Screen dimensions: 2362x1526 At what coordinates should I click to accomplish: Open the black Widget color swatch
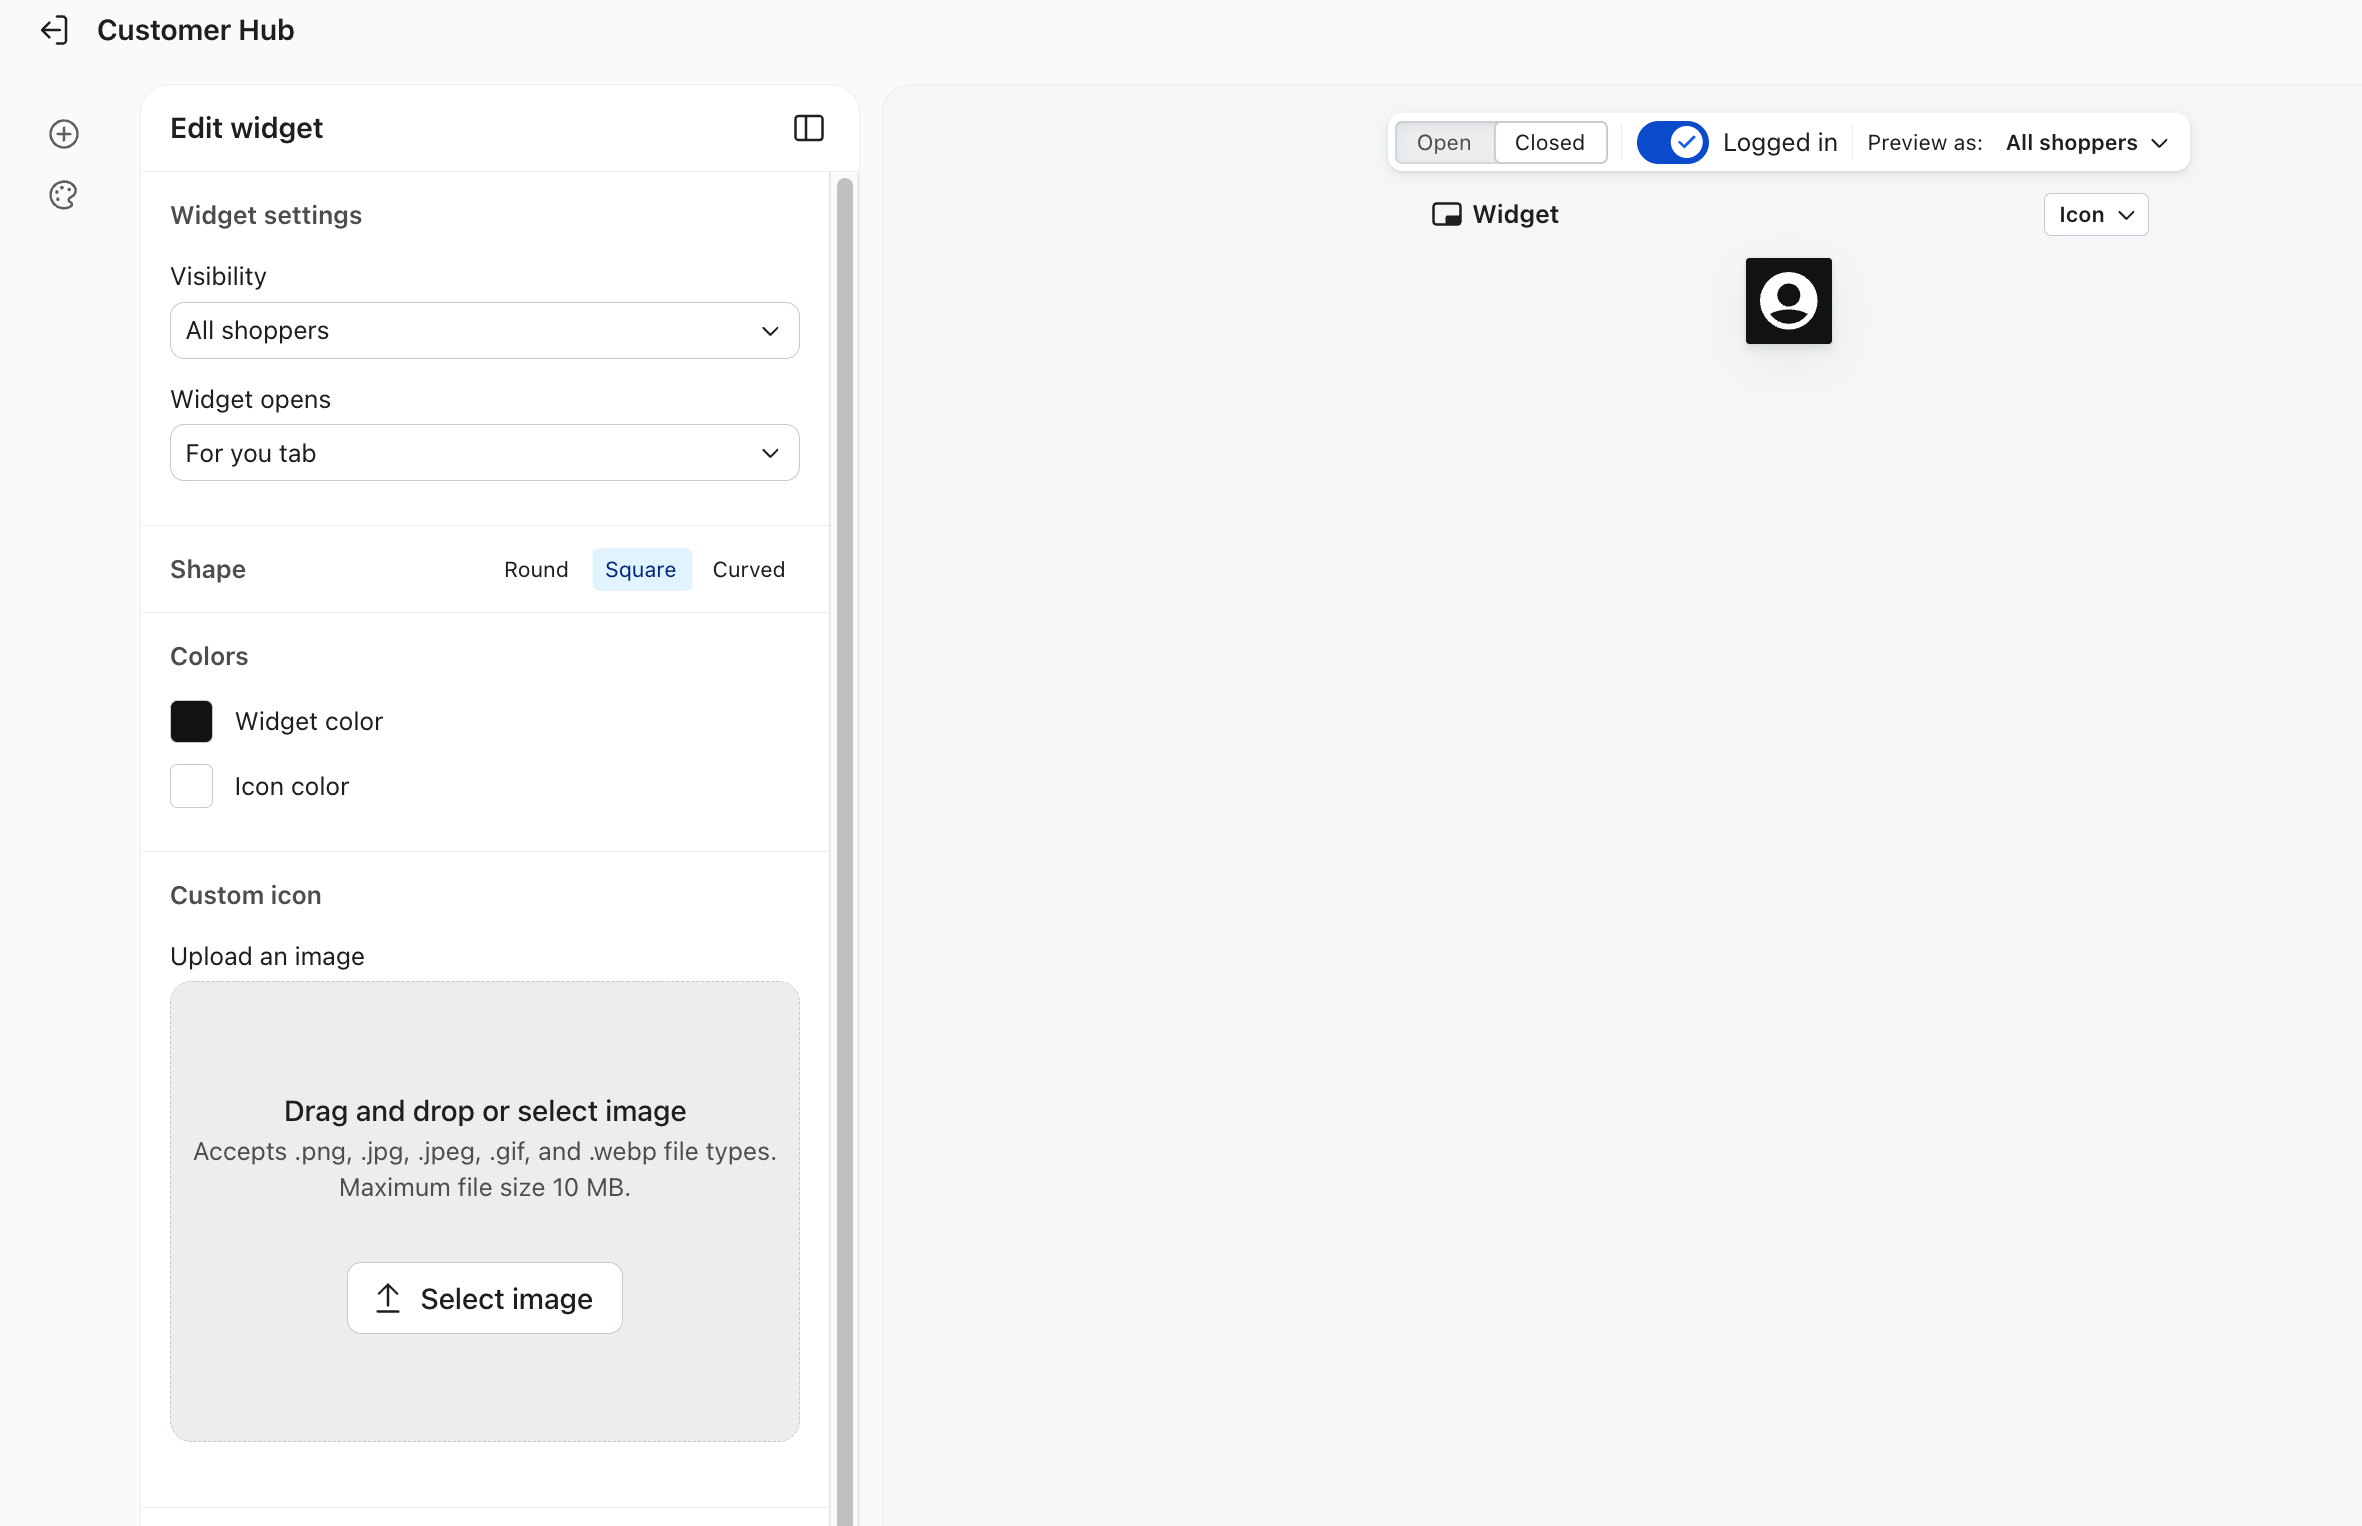tap(191, 721)
